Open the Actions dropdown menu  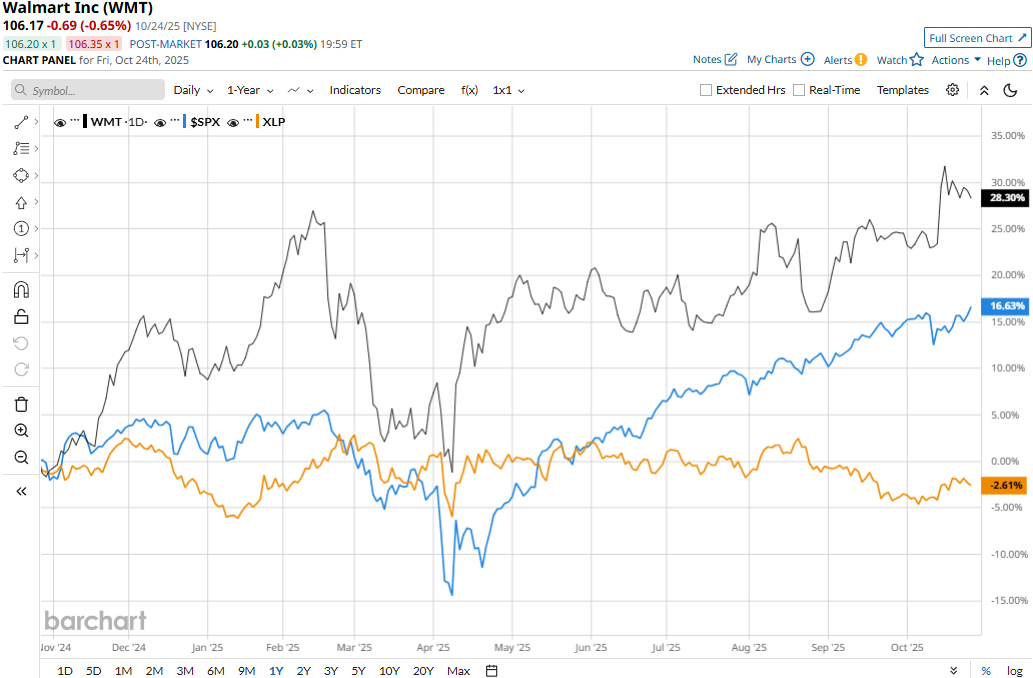tap(956, 60)
